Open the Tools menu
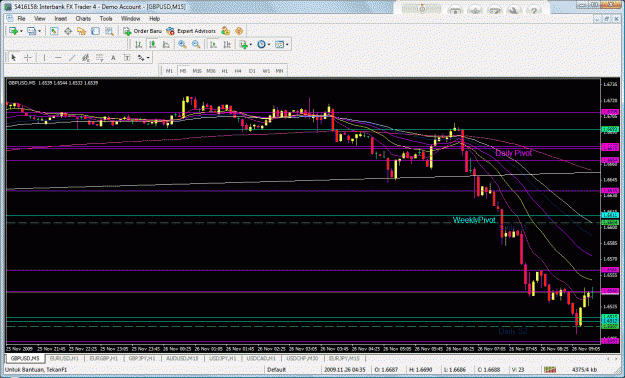 [106, 19]
